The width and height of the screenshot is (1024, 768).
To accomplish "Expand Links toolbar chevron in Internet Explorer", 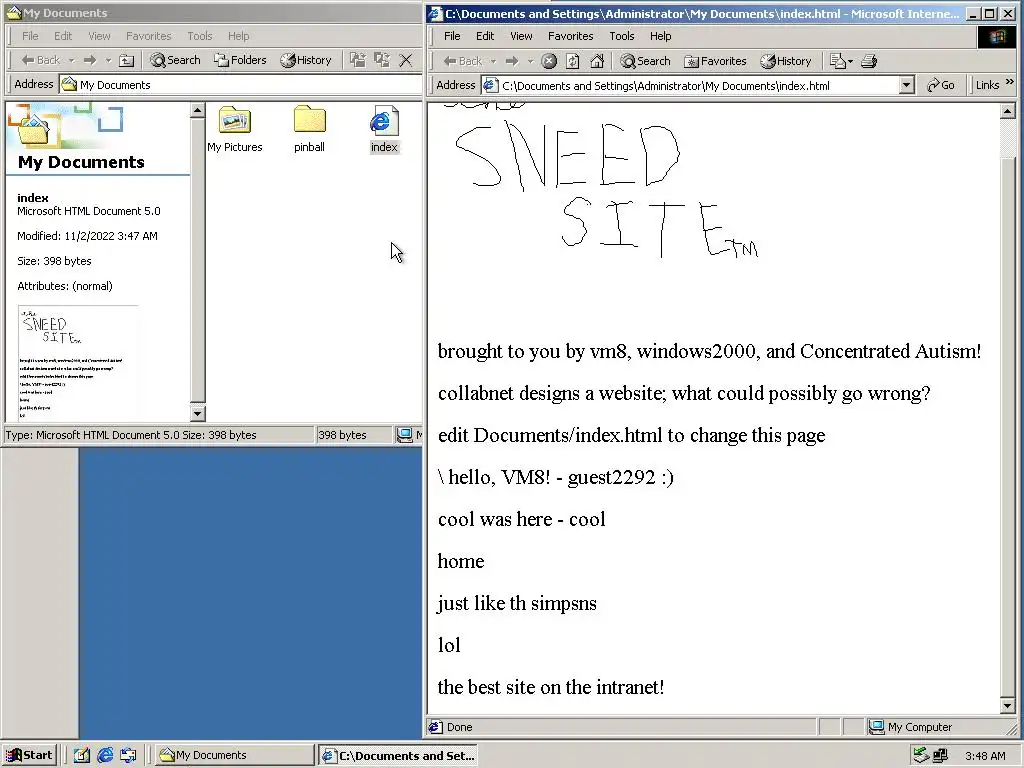I will [x=1010, y=82].
